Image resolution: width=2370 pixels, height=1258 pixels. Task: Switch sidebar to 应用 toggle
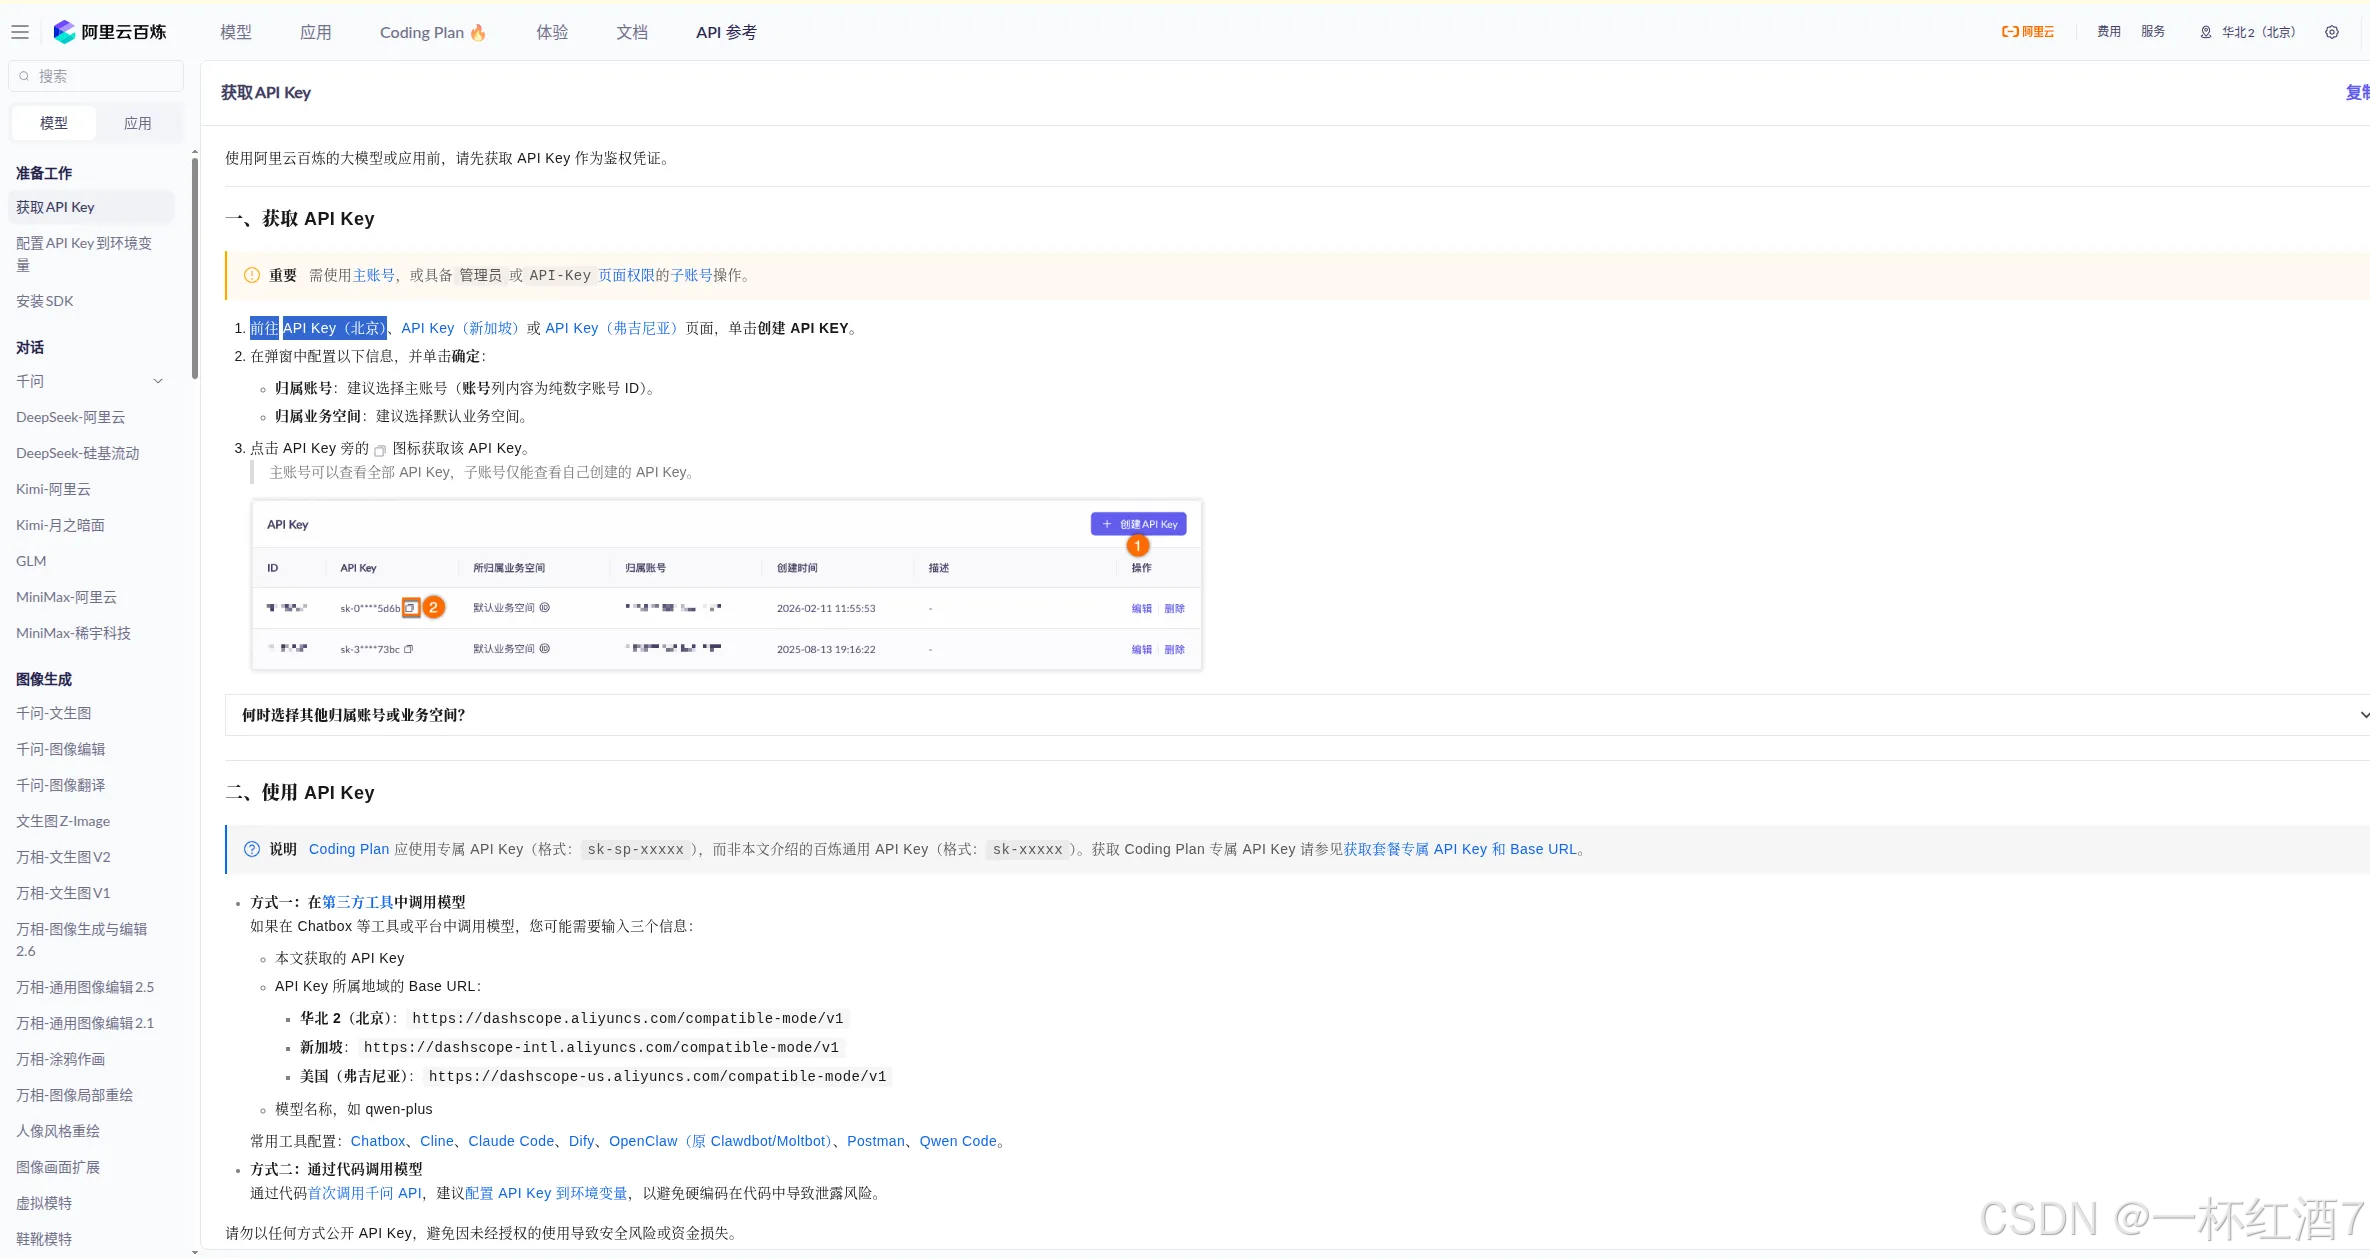(x=138, y=123)
